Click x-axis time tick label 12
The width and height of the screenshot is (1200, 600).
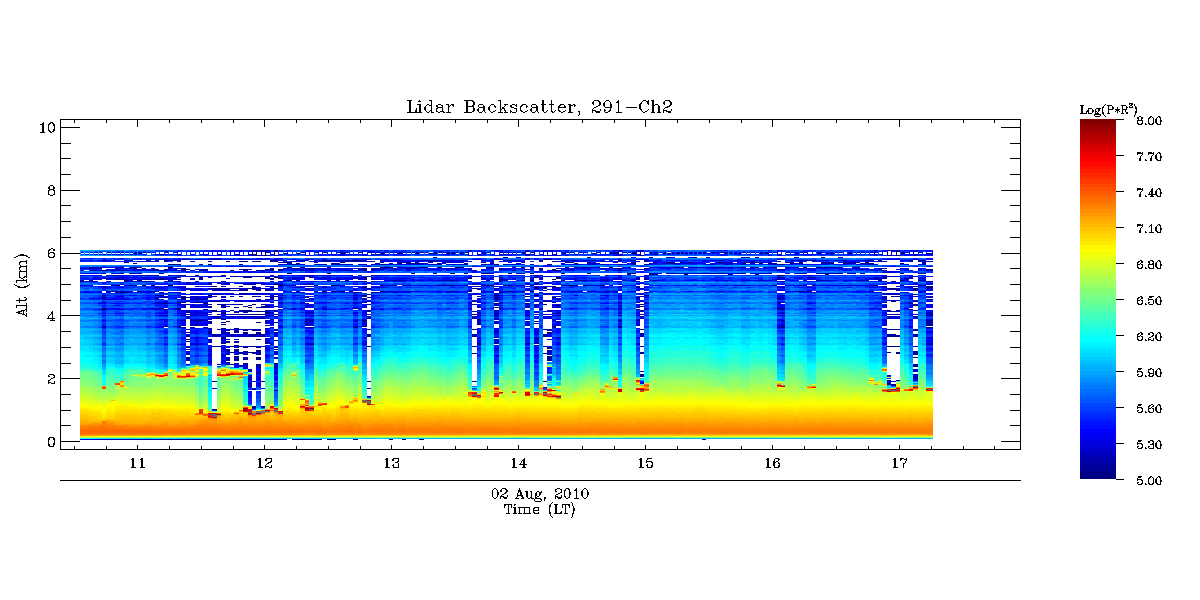point(265,463)
